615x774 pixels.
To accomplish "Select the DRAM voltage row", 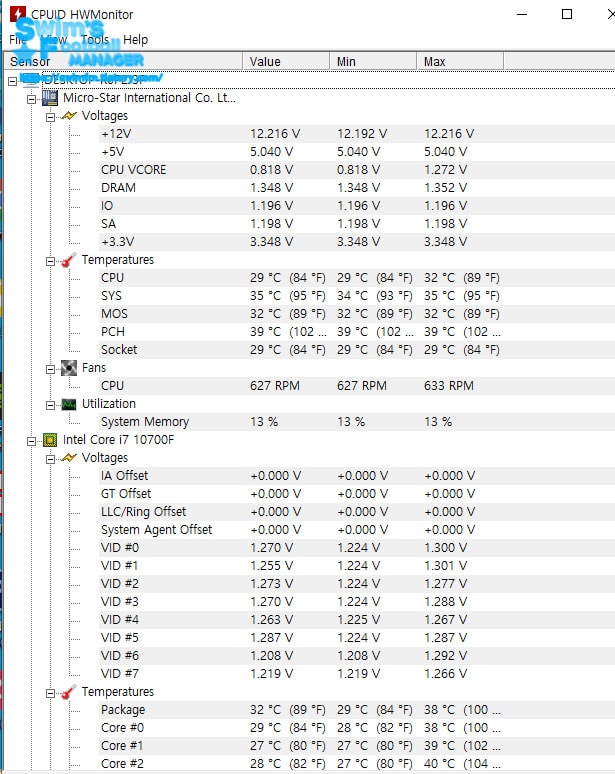I will [x=356, y=188].
